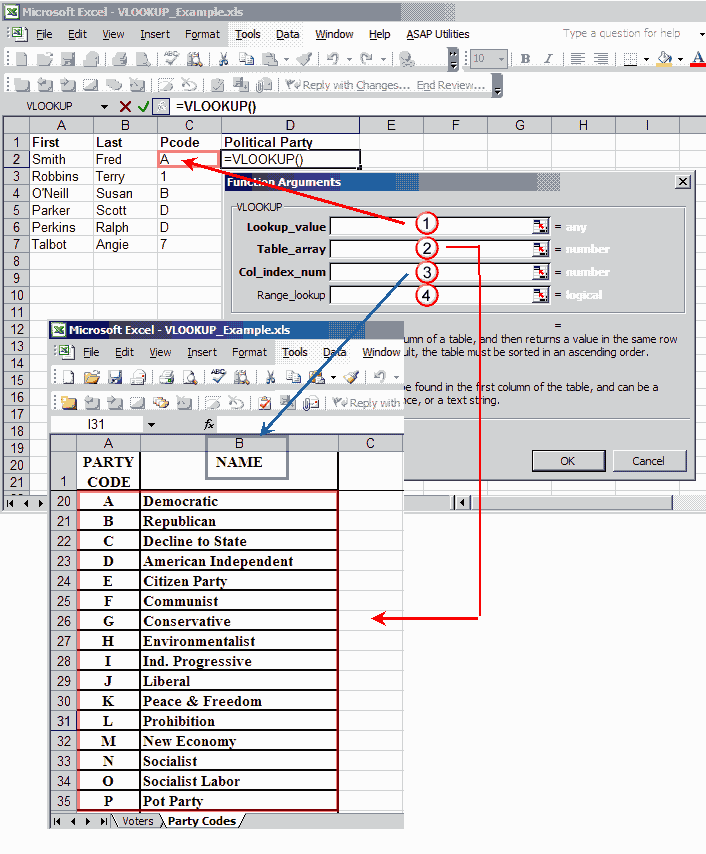Select Format Painter brush in lower window
The height and width of the screenshot is (854, 706).
pyautogui.click(x=350, y=377)
